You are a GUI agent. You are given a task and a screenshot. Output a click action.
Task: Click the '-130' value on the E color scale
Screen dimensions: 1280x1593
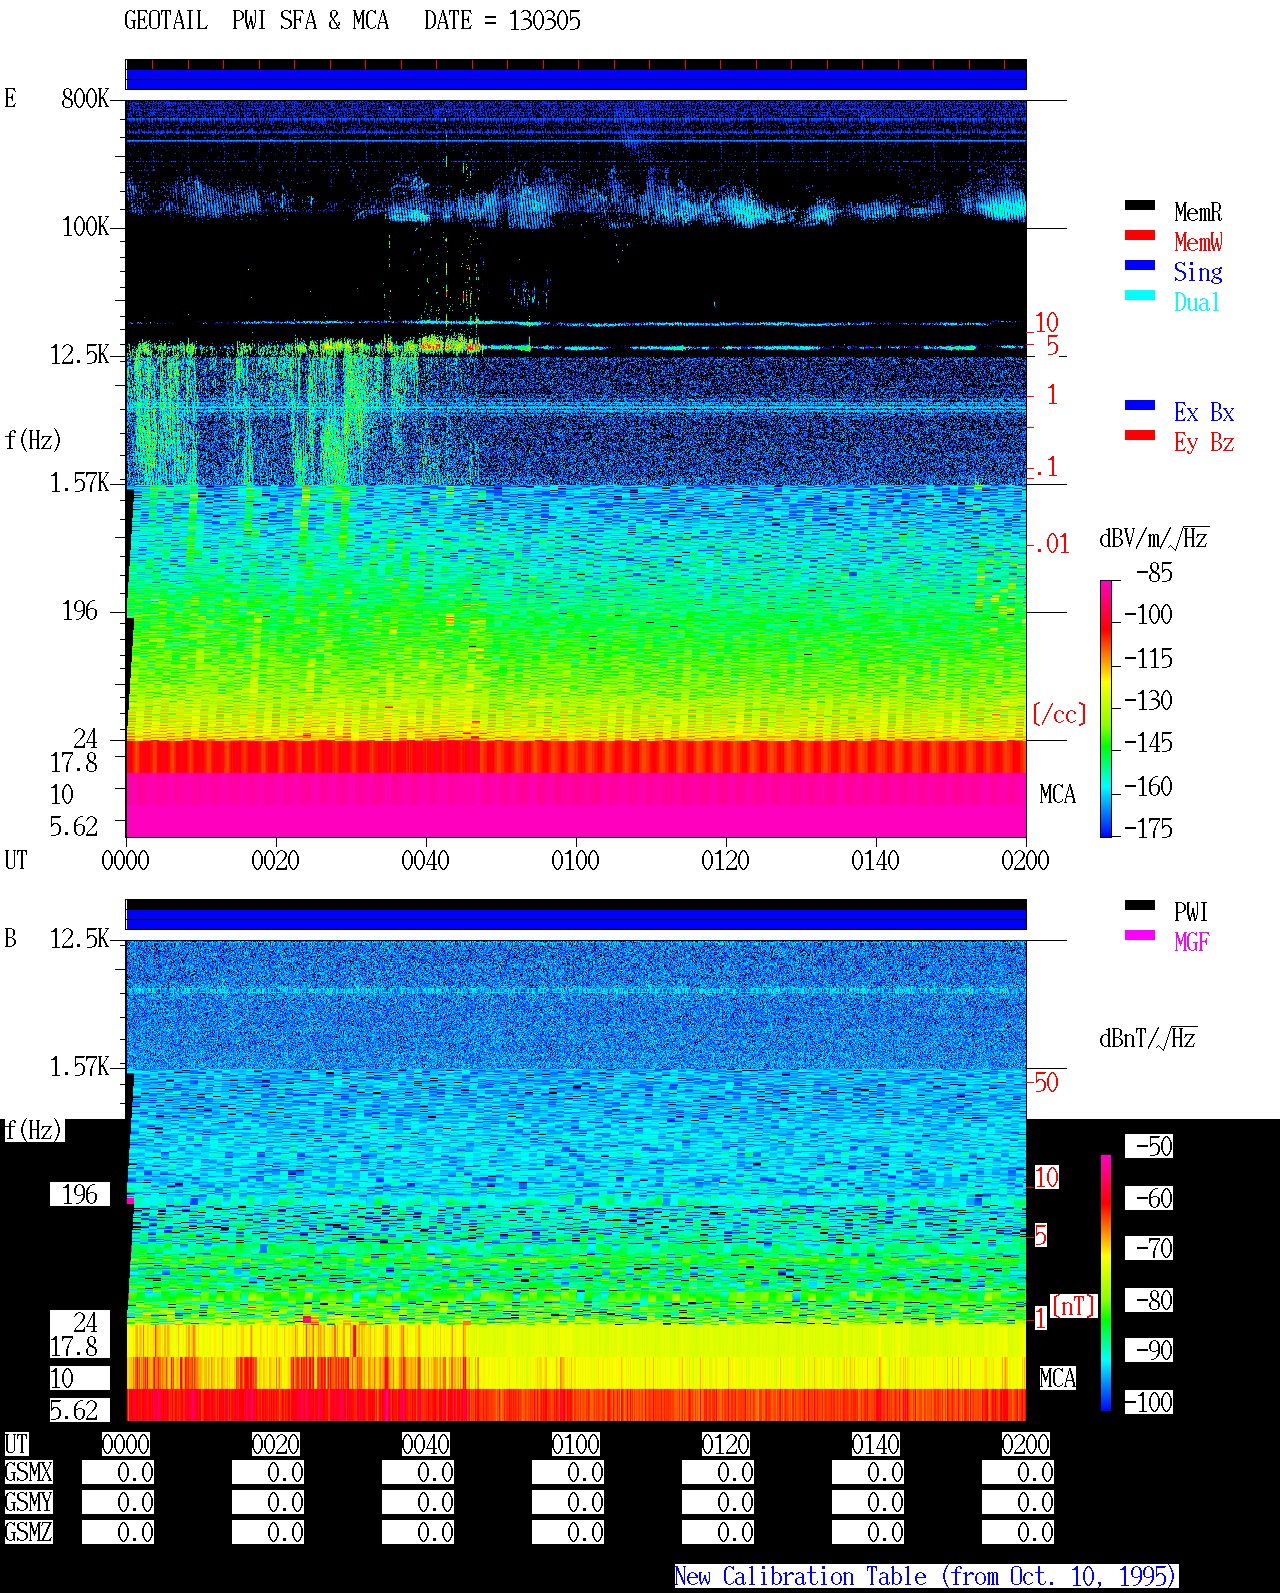[x=1148, y=700]
